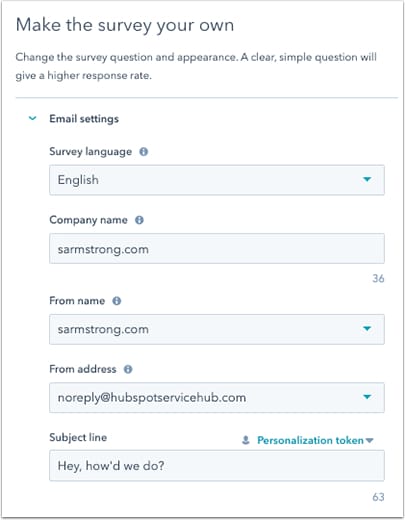Open the From name dropdown
Viewport: 405px width, 520px height.
217,329
